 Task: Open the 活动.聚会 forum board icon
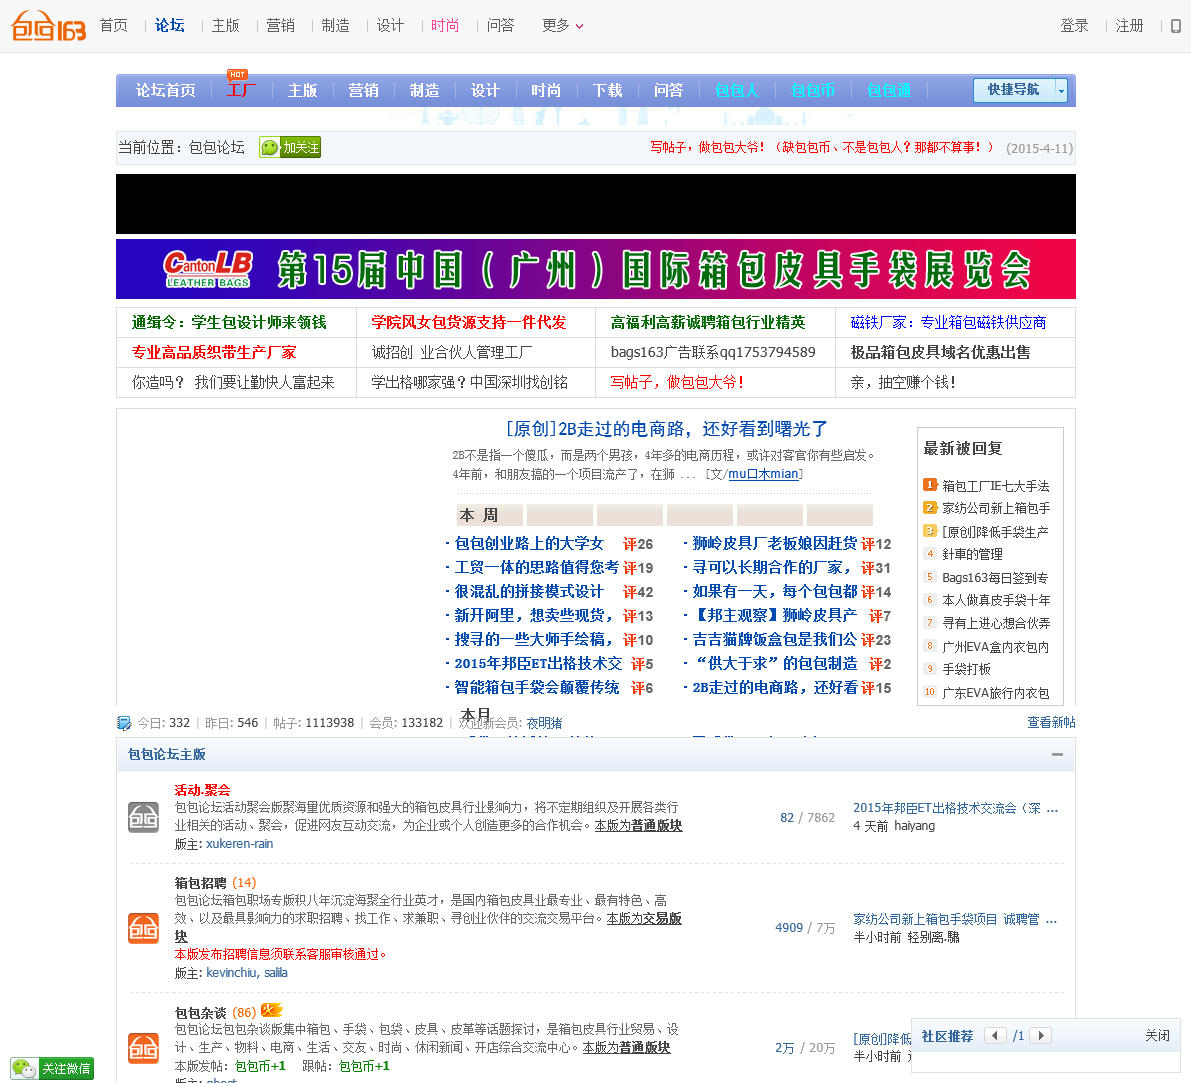pyautogui.click(x=144, y=817)
